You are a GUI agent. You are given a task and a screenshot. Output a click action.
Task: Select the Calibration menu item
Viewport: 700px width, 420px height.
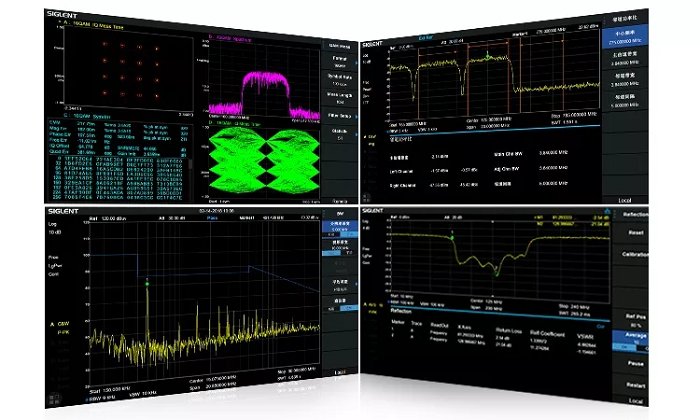(x=635, y=254)
